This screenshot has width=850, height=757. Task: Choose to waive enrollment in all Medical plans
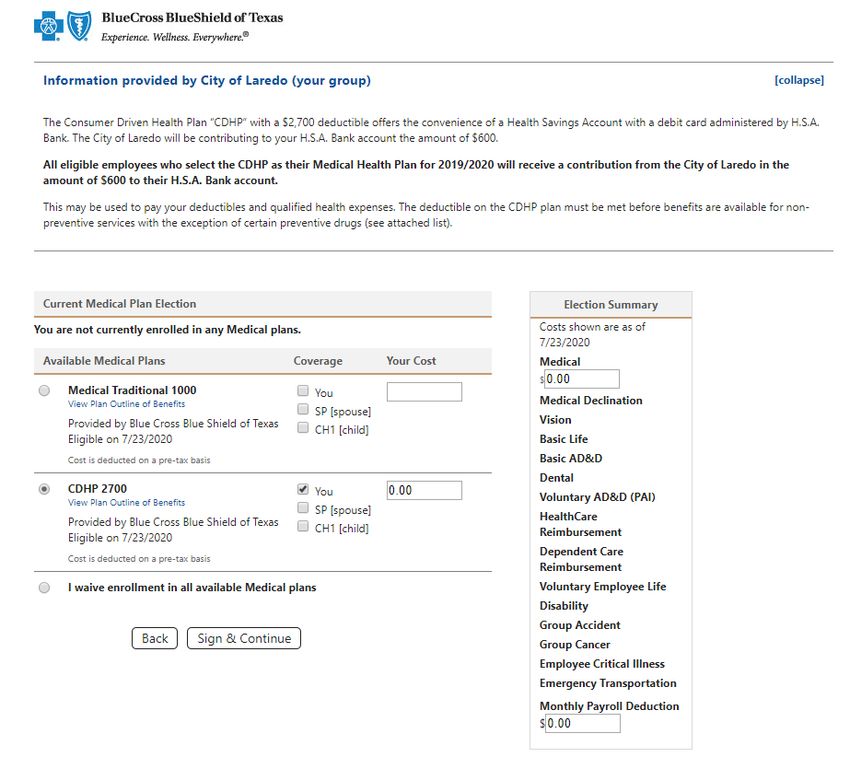coord(44,588)
